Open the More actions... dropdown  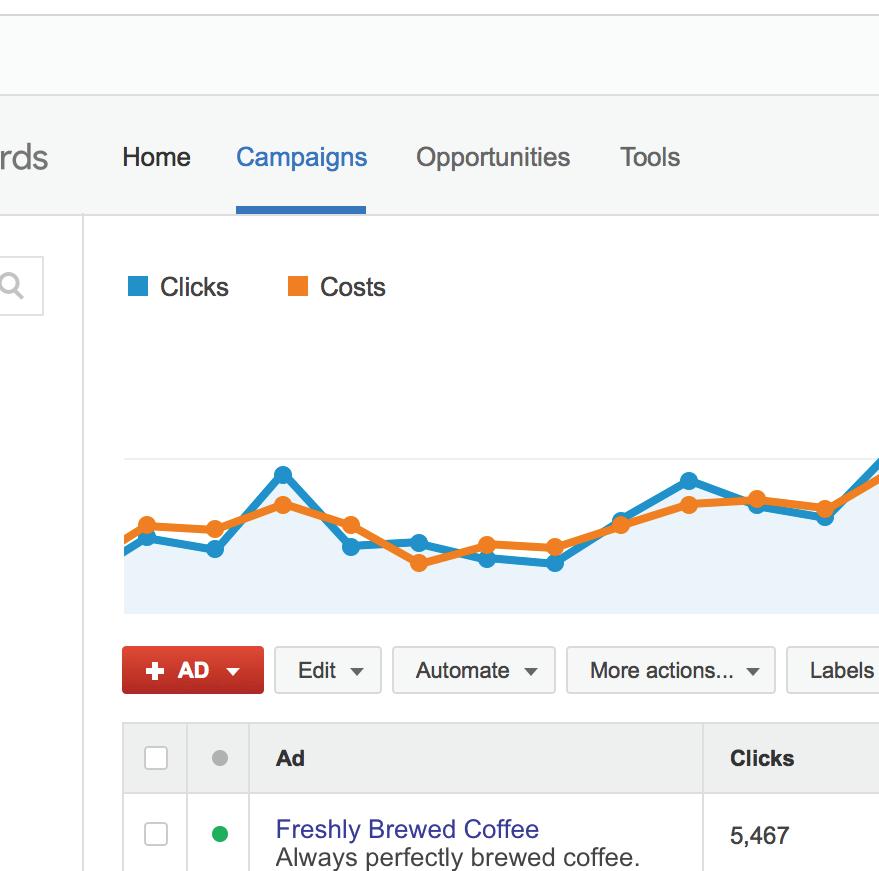point(671,670)
